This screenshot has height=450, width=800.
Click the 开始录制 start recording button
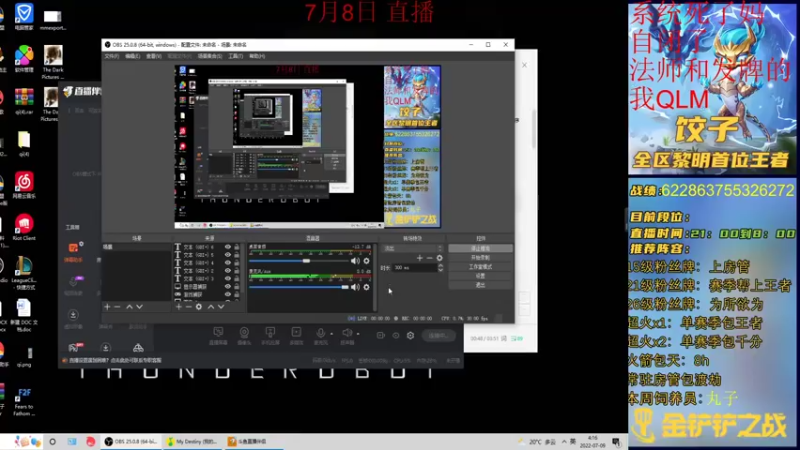(x=480, y=258)
